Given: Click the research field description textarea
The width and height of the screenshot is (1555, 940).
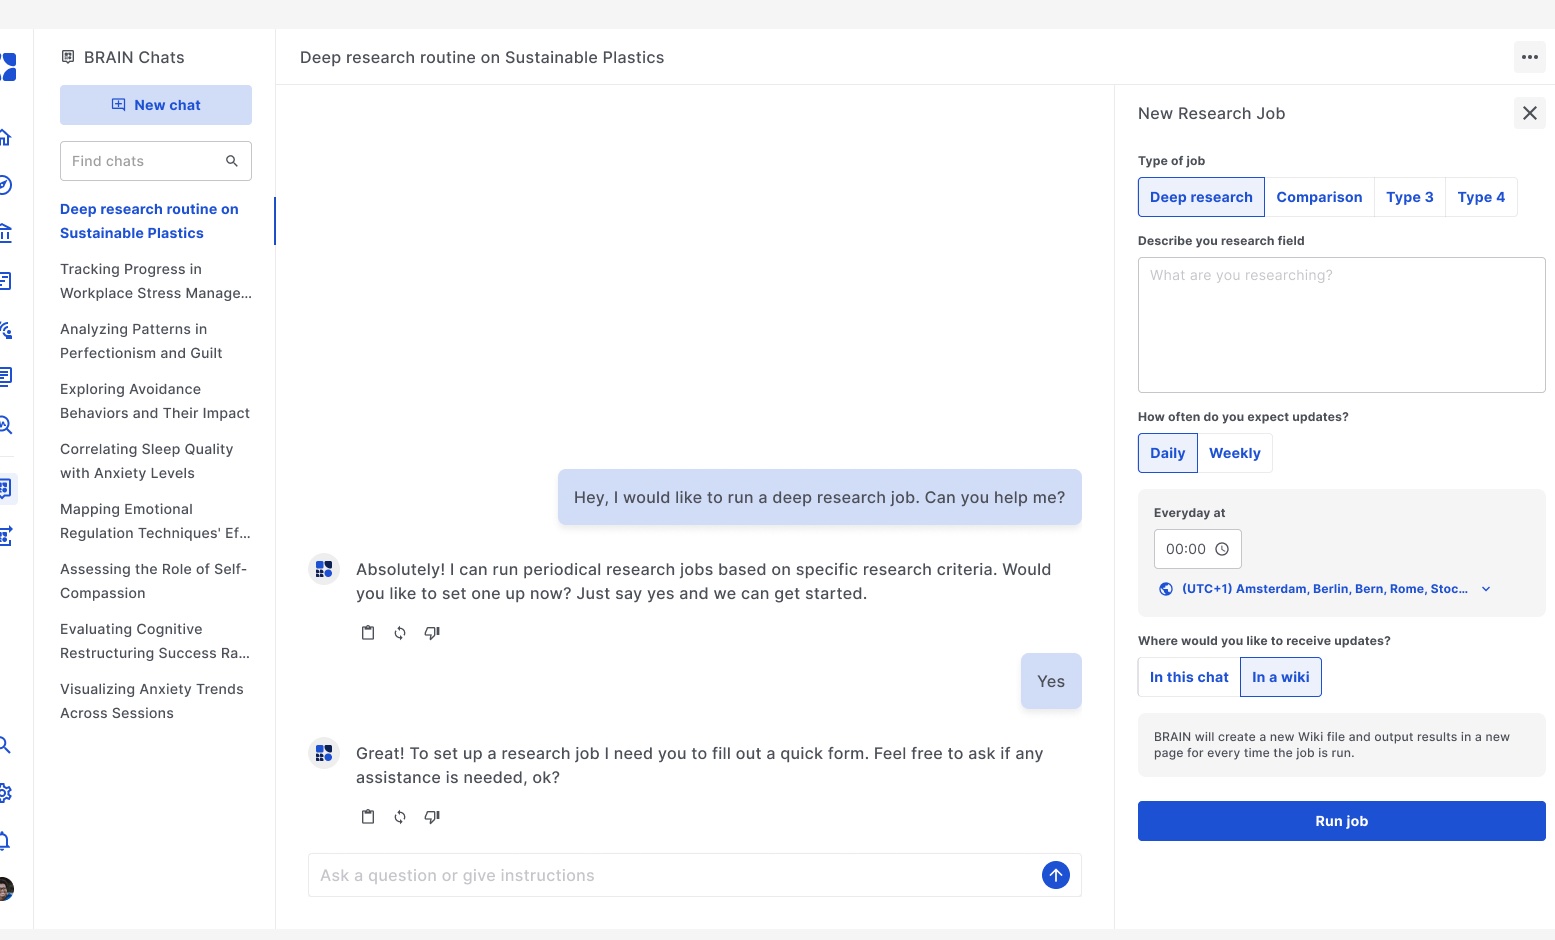Looking at the screenshot, I should pos(1342,325).
